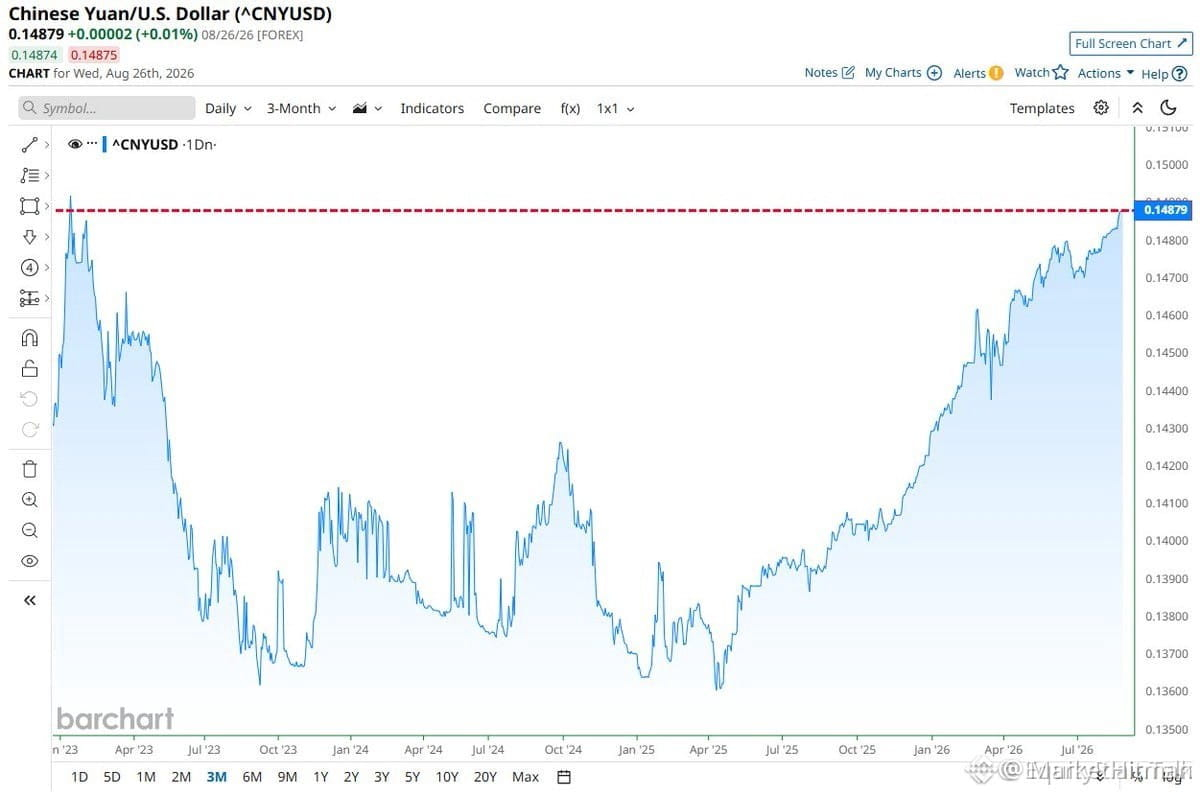Open the Indicators menu
The width and height of the screenshot is (1200, 795).
pos(432,108)
